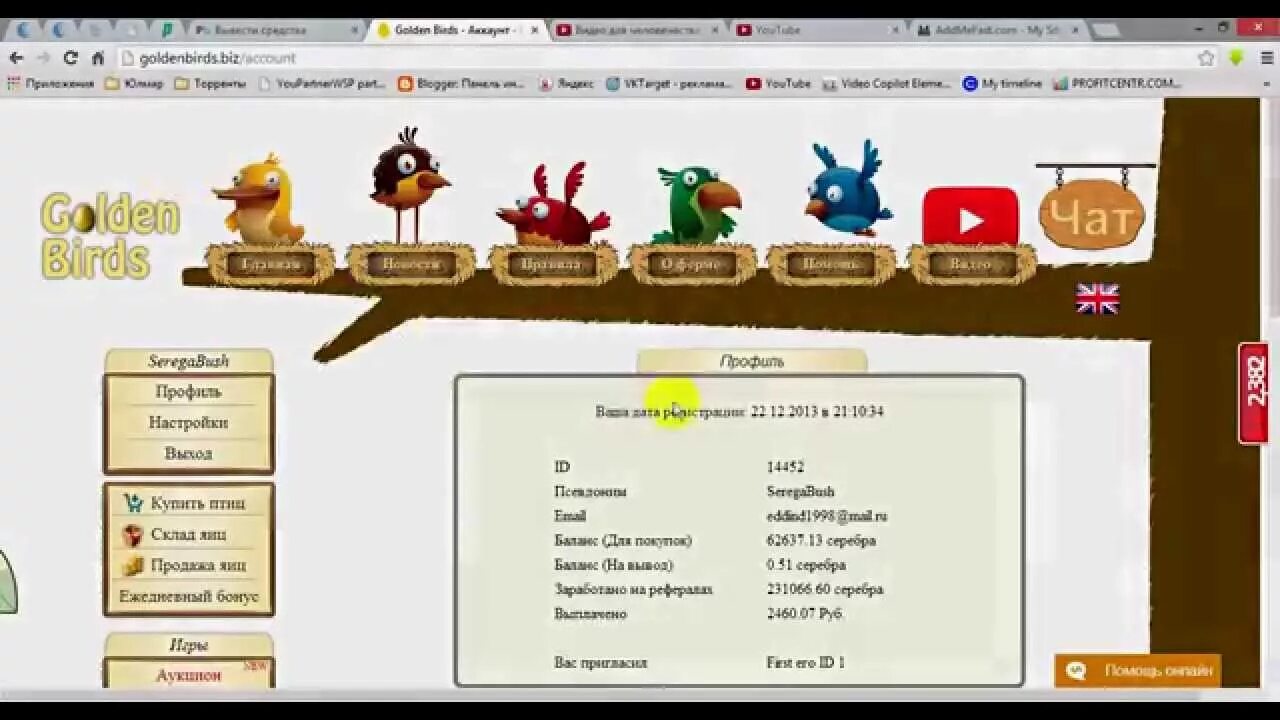Viewport: 1280px width, 720px height.
Task: Open the Чат wooden sign
Action: 1092,214
